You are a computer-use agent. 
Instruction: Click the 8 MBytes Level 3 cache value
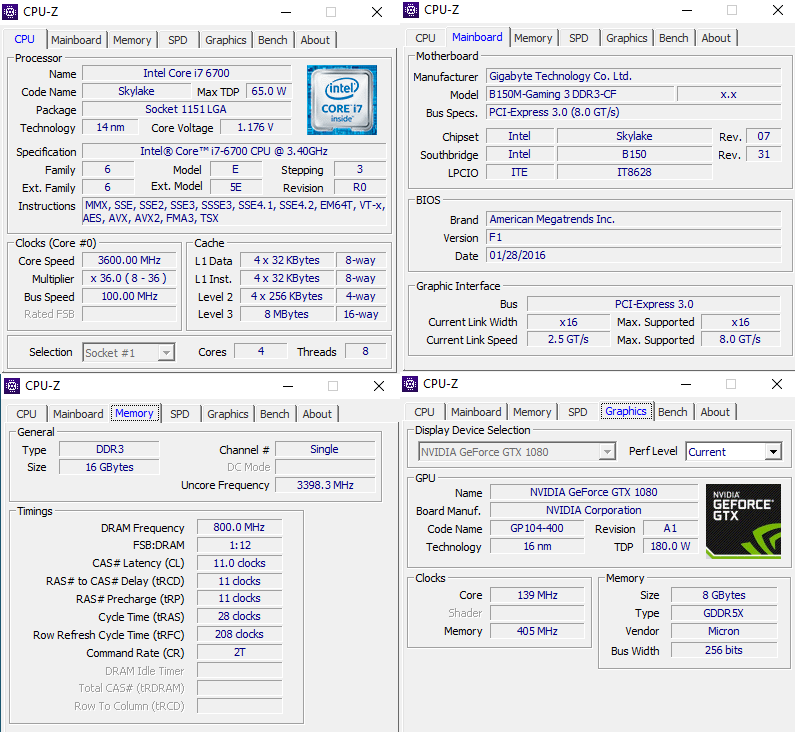click(x=286, y=314)
